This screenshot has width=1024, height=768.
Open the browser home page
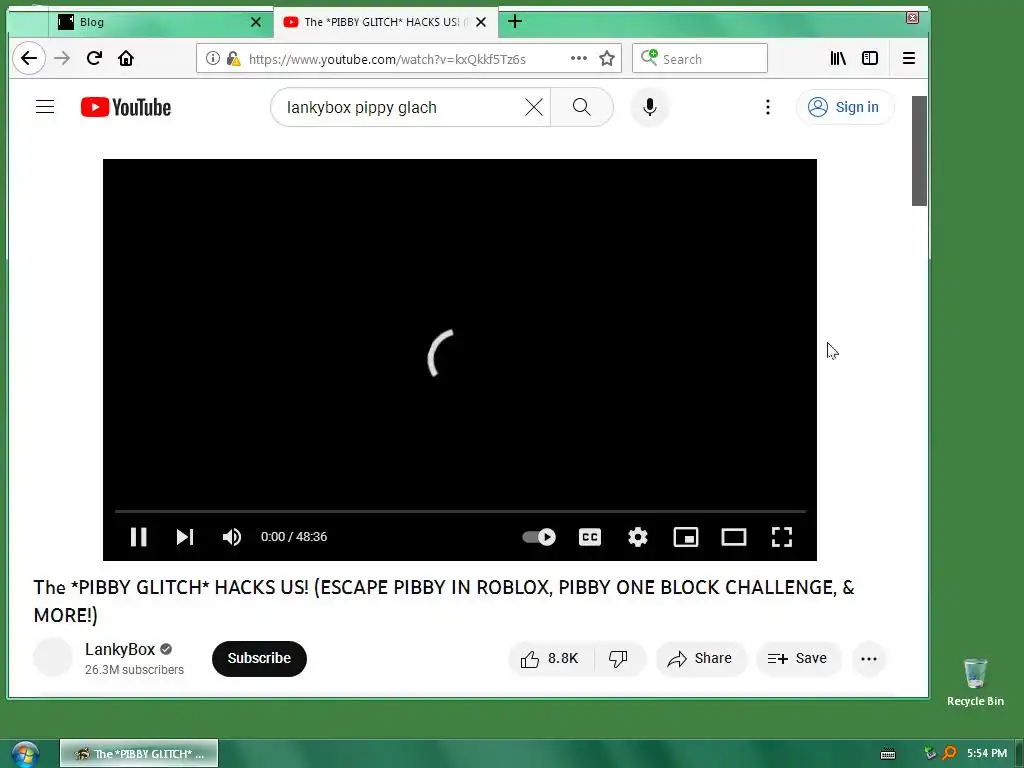125,58
